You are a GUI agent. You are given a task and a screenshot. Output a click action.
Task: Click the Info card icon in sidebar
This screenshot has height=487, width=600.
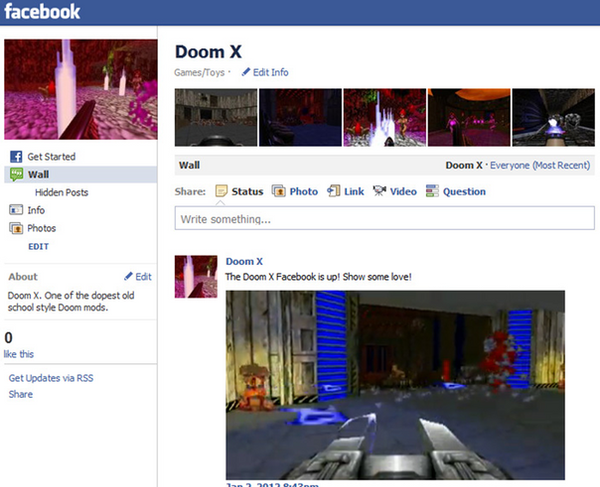[16, 210]
